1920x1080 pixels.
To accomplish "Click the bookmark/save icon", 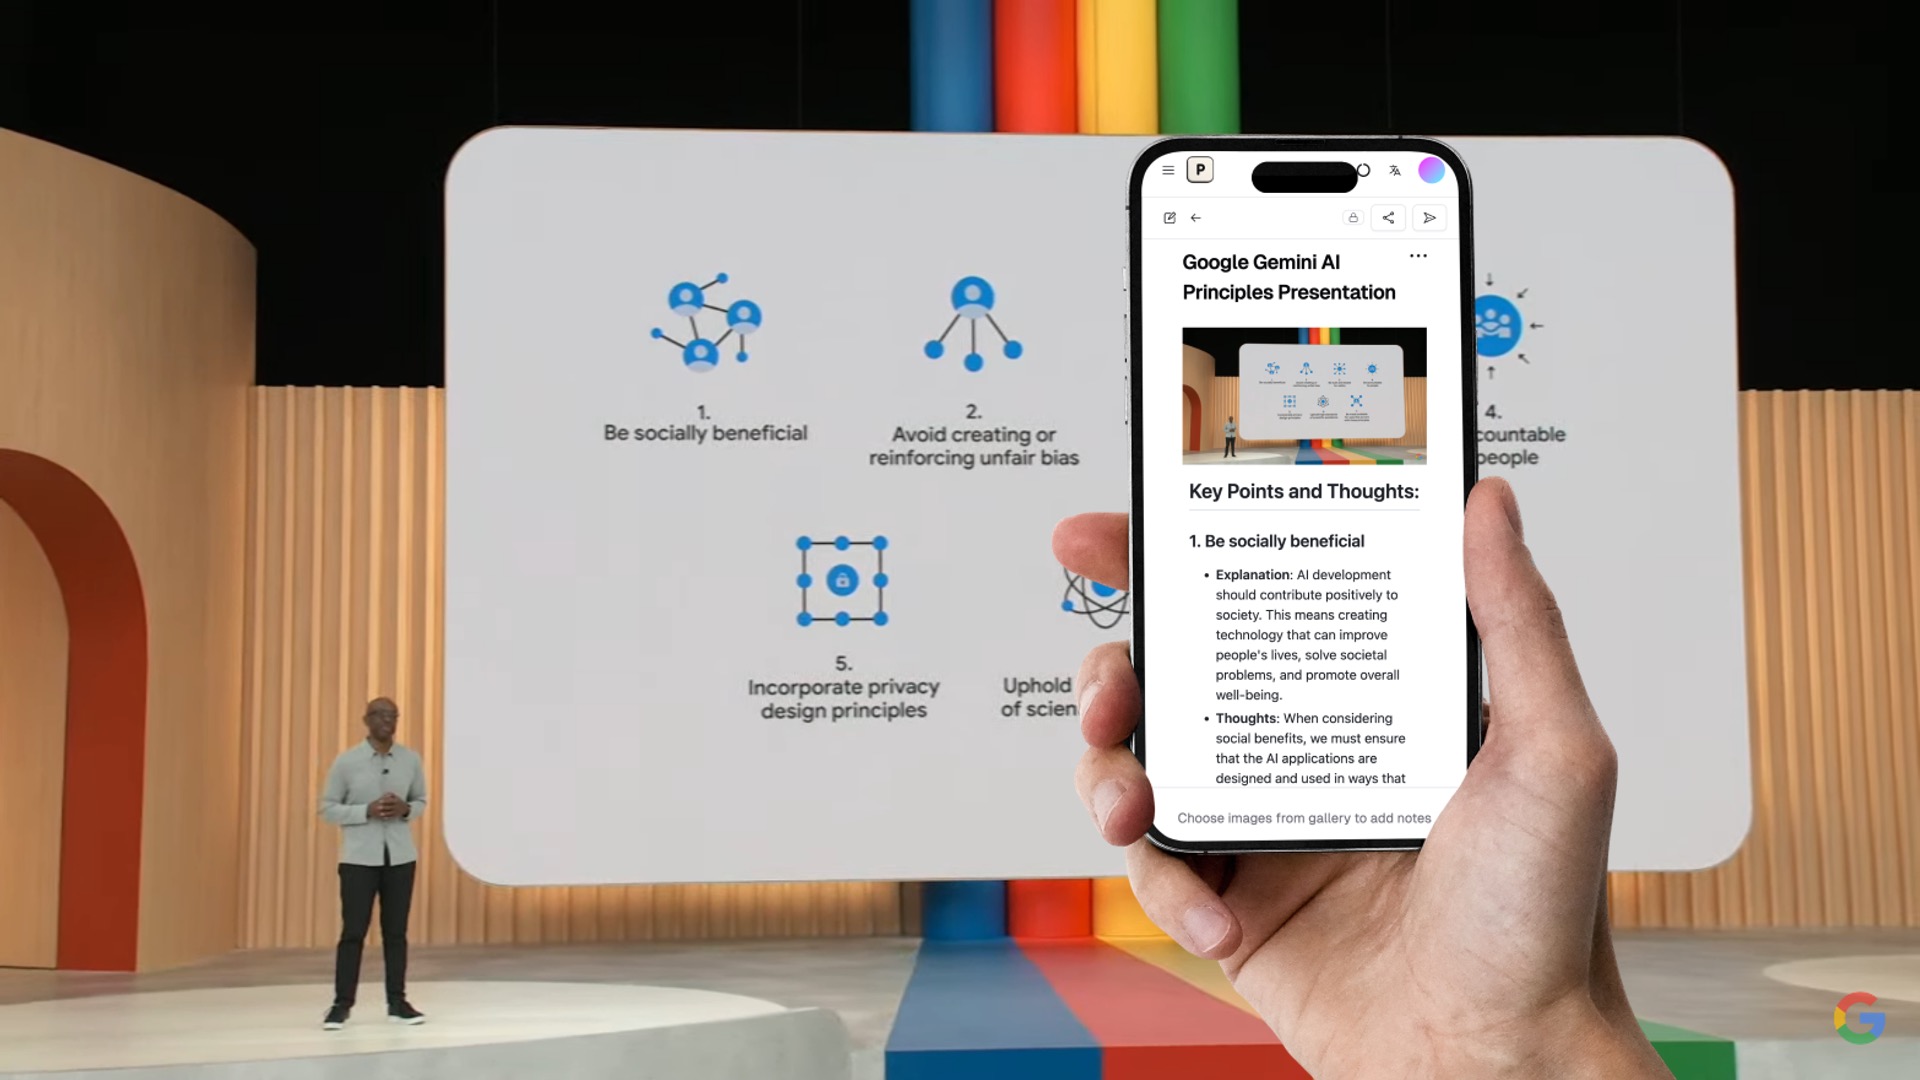I will [x=1352, y=218].
